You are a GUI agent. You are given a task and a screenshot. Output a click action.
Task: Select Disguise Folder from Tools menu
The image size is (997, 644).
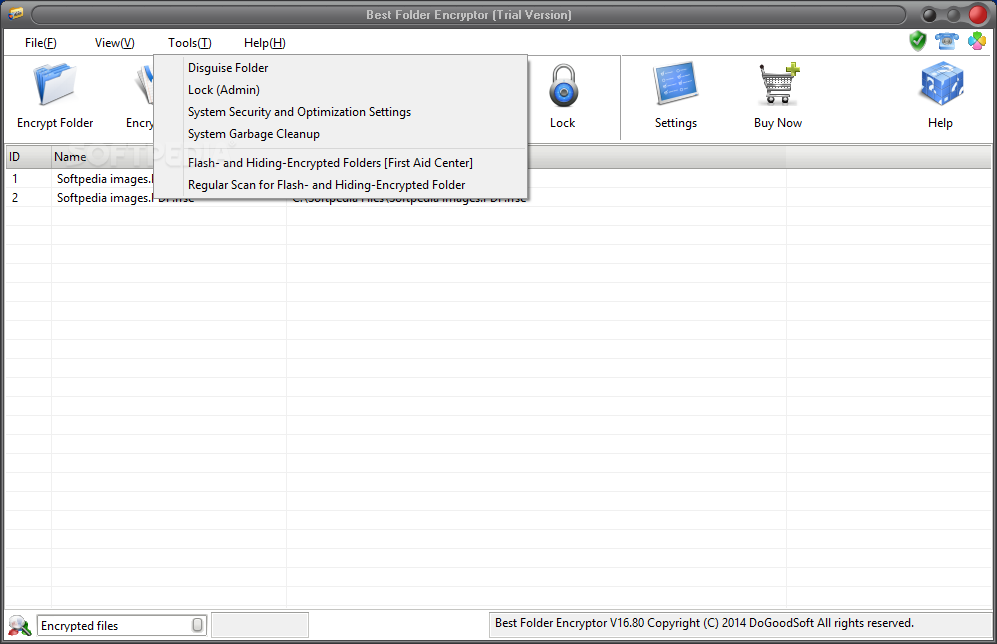[x=341, y=67]
